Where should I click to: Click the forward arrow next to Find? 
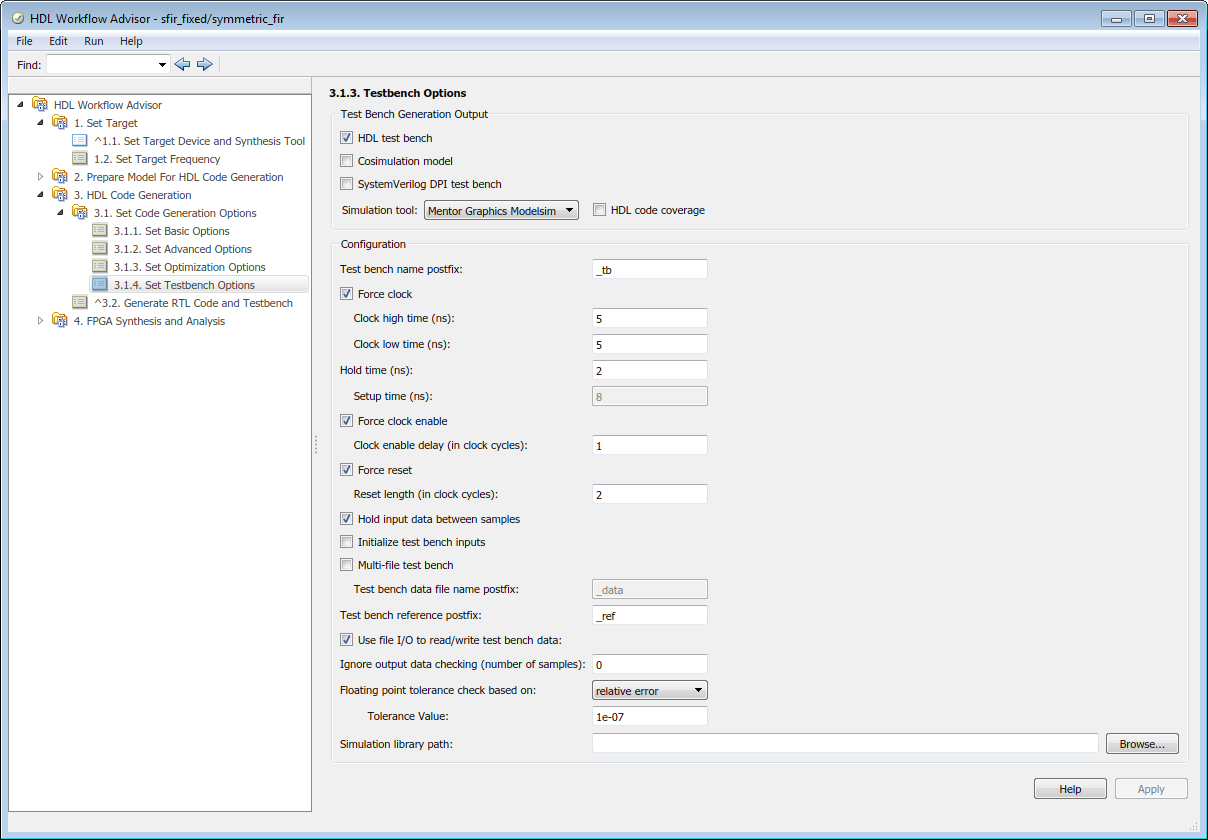205,64
